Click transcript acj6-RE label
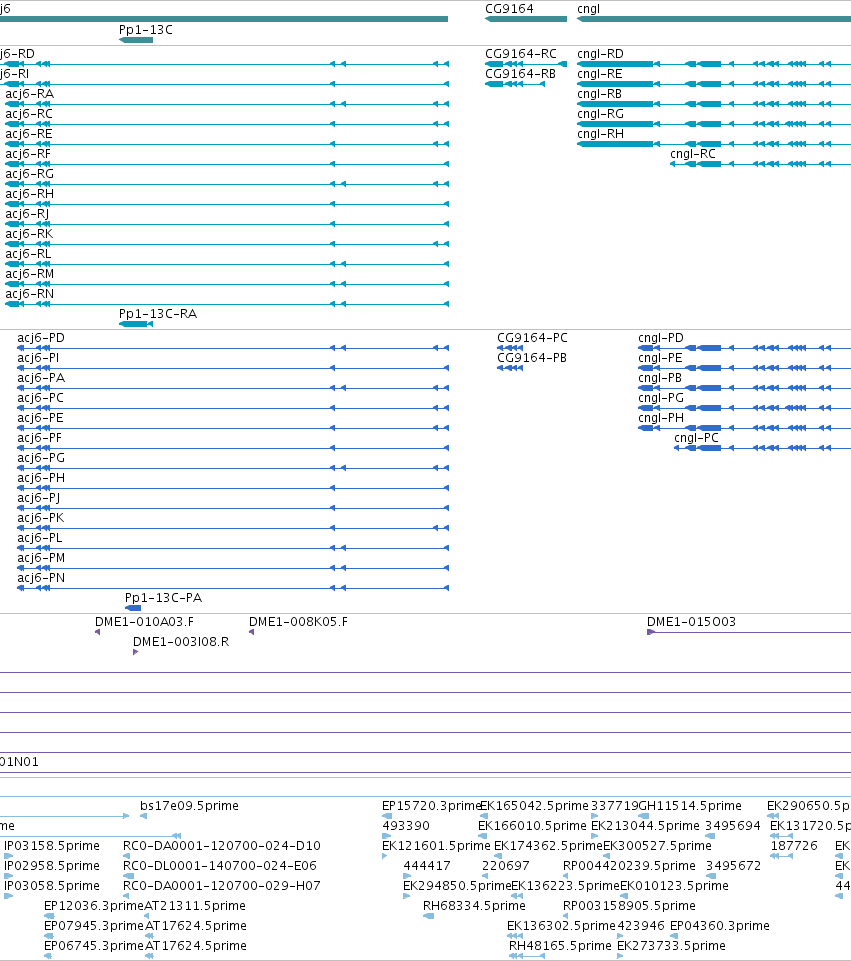 (29, 134)
